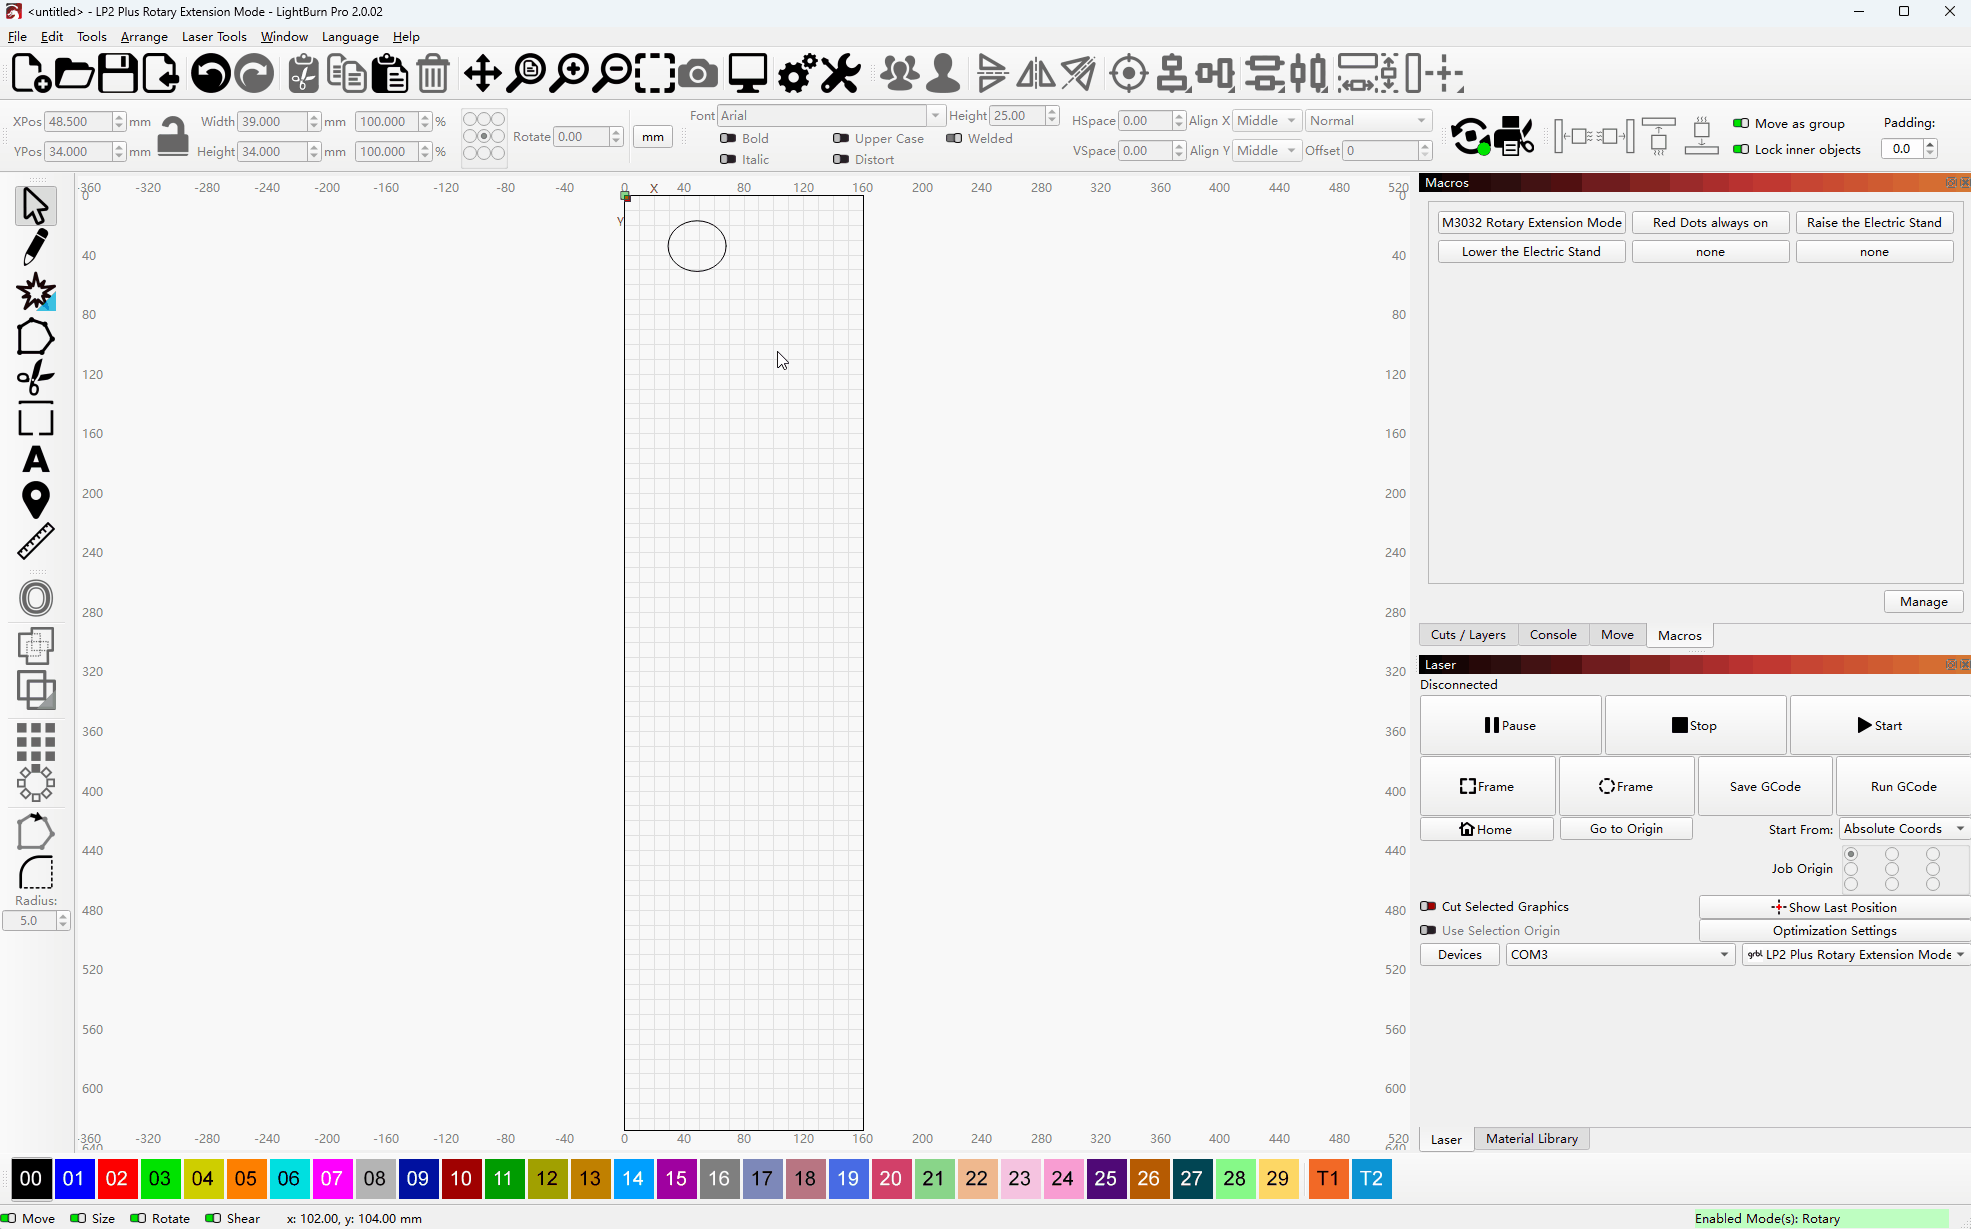Select the Radius corner tool
Viewport: 1971px width, 1229px height.
(36, 872)
